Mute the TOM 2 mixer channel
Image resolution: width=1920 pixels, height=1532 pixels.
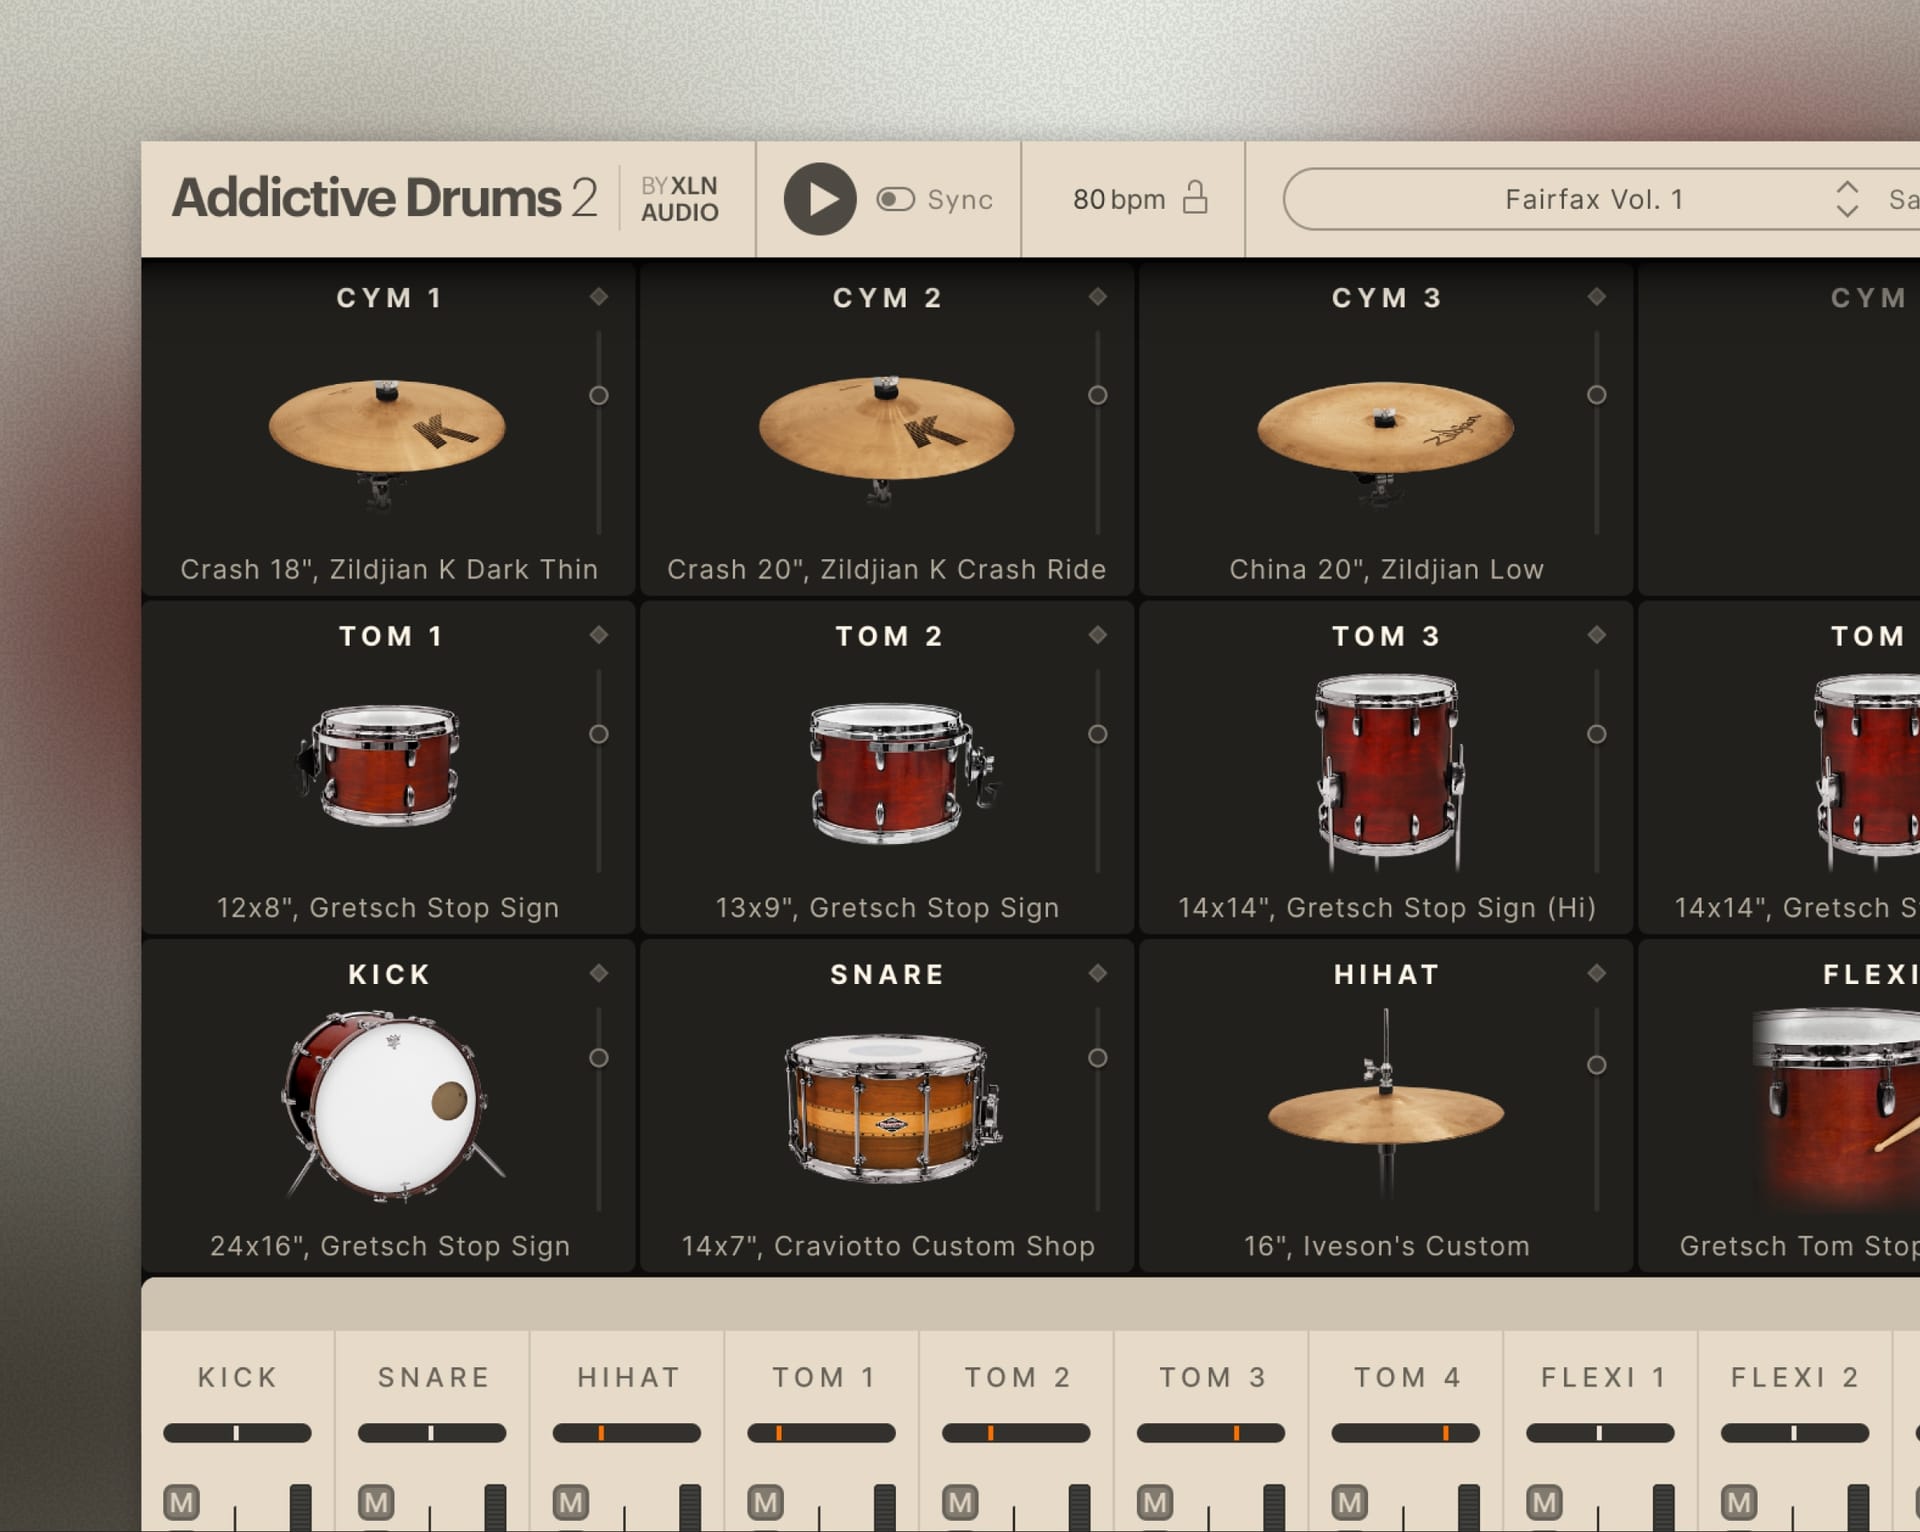[x=960, y=1502]
